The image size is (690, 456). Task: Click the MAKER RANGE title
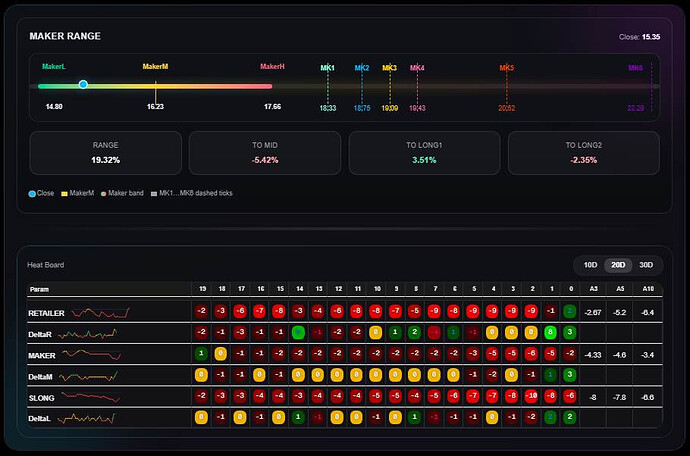[x=65, y=36]
